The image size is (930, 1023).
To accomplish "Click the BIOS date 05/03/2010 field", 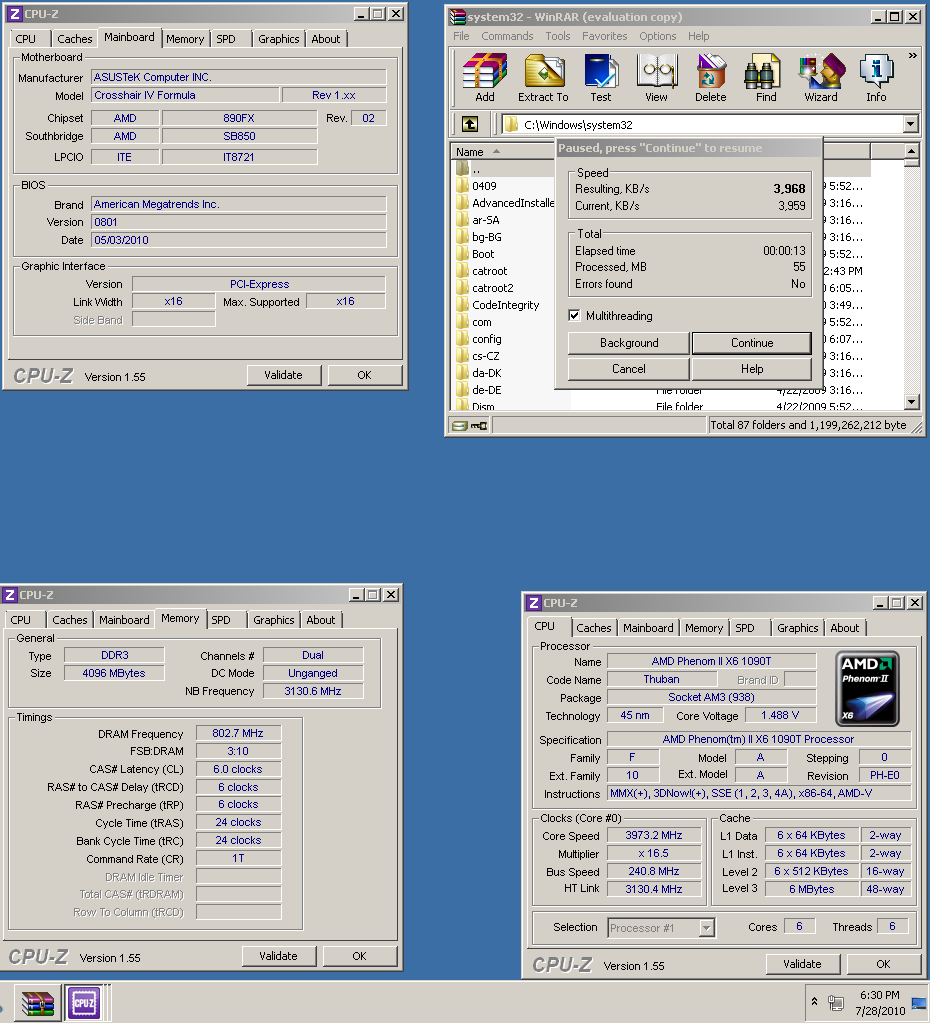I will click(x=239, y=240).
